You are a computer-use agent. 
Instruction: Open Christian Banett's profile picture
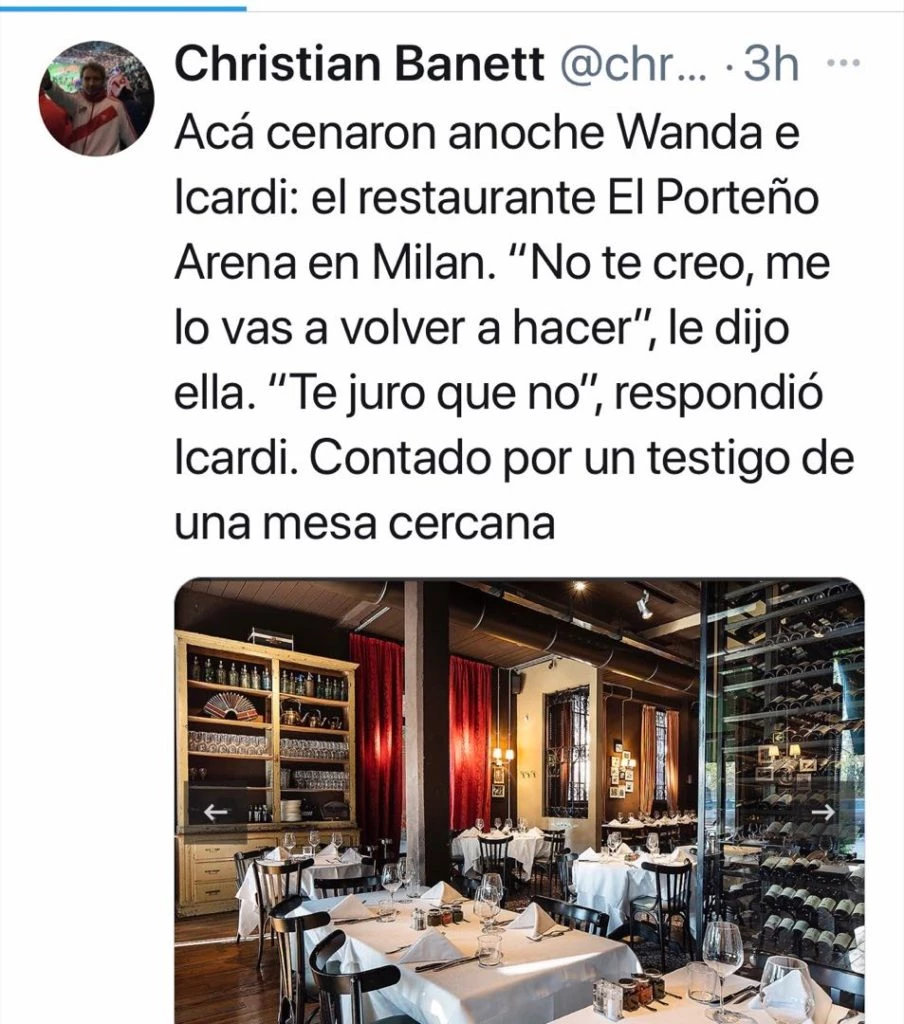97,98
